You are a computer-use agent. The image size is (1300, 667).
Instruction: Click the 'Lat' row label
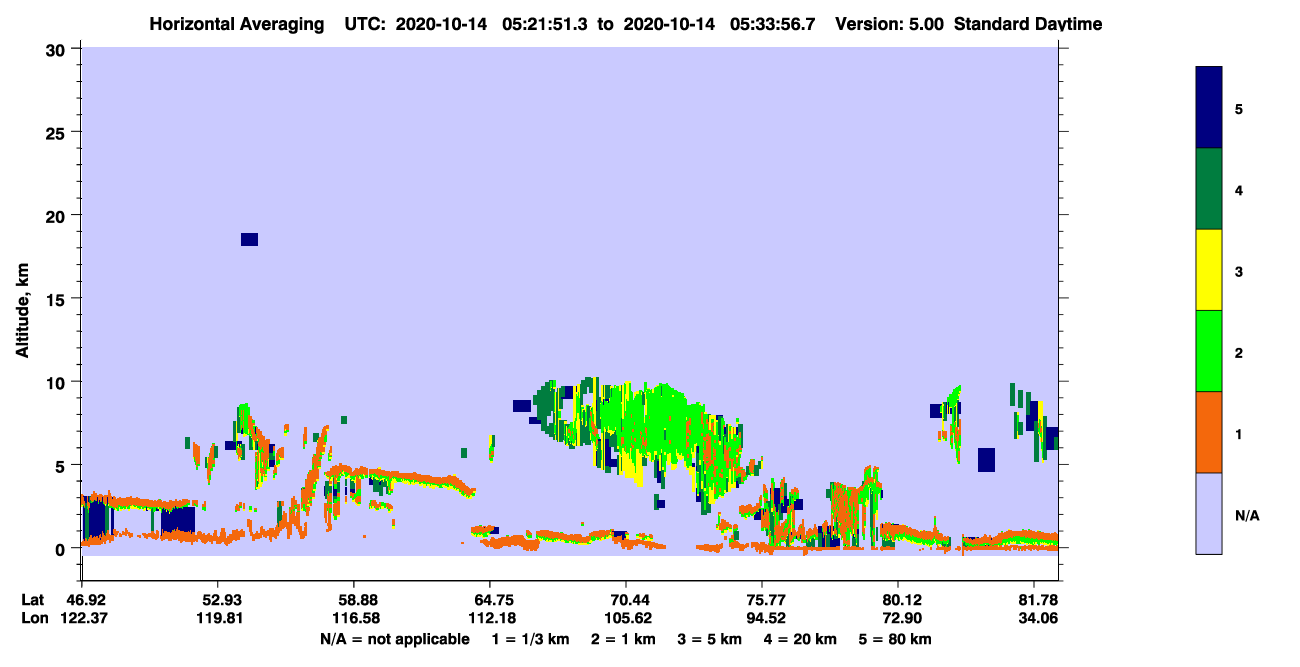click(x=32, y=600)
